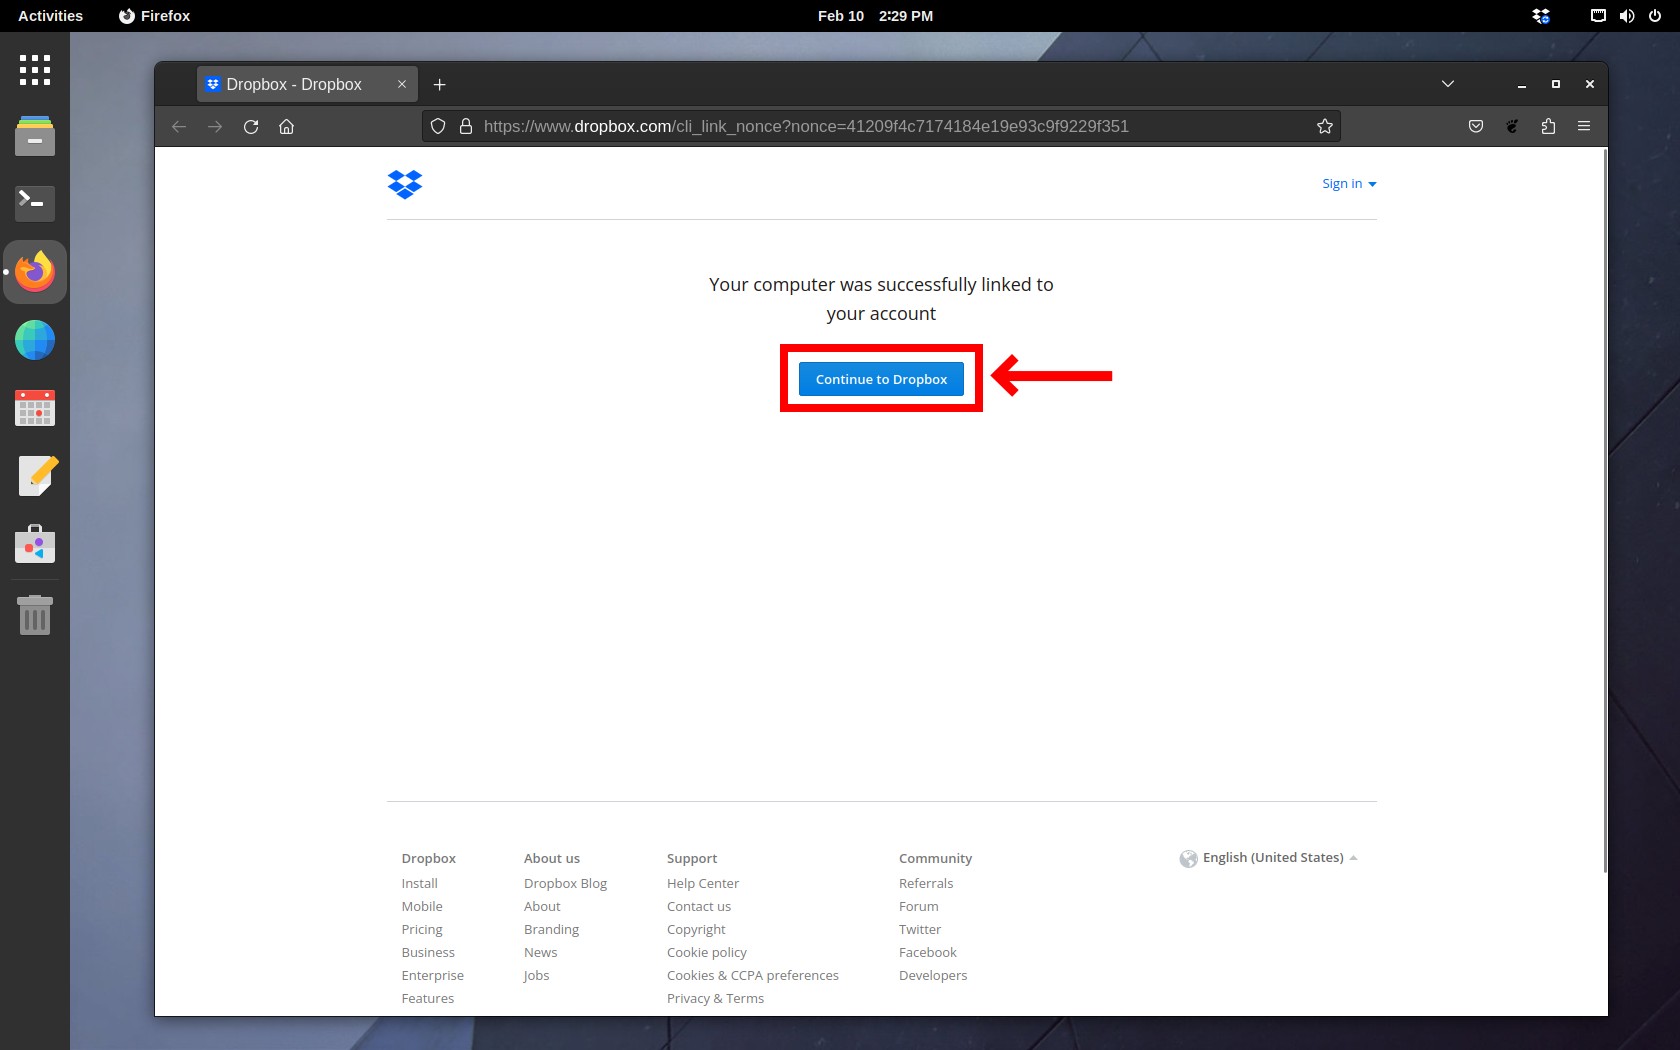Launch Terminal from dock

(35, 203)
